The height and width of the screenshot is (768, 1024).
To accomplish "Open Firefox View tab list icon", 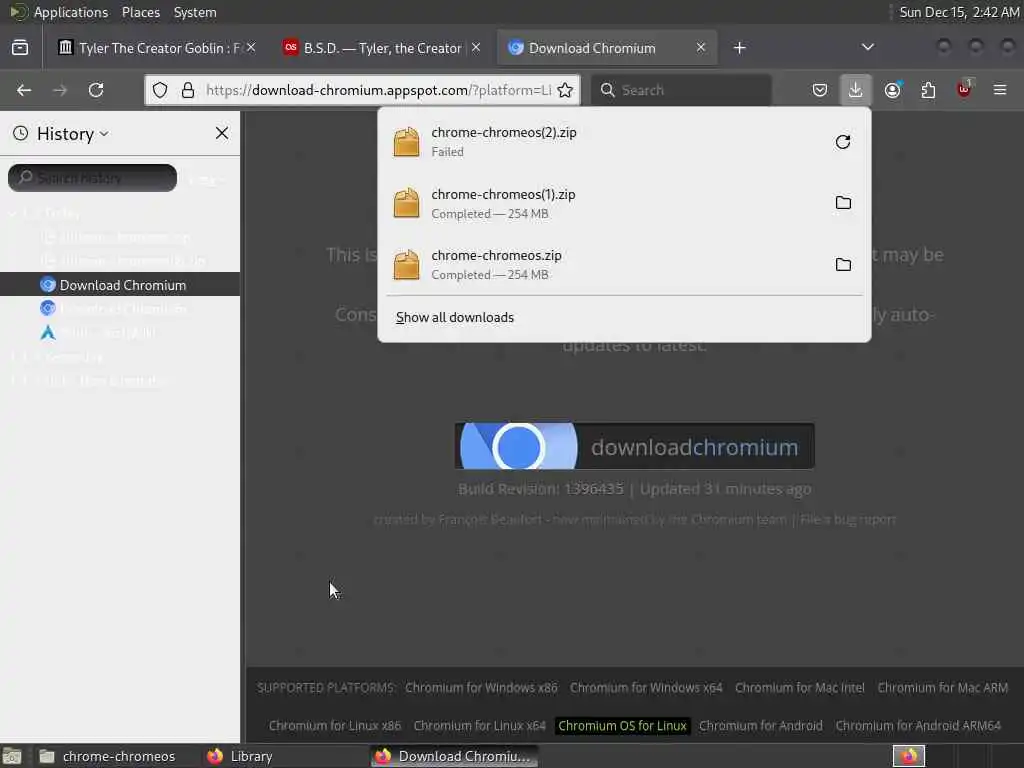I will [20, 48].
